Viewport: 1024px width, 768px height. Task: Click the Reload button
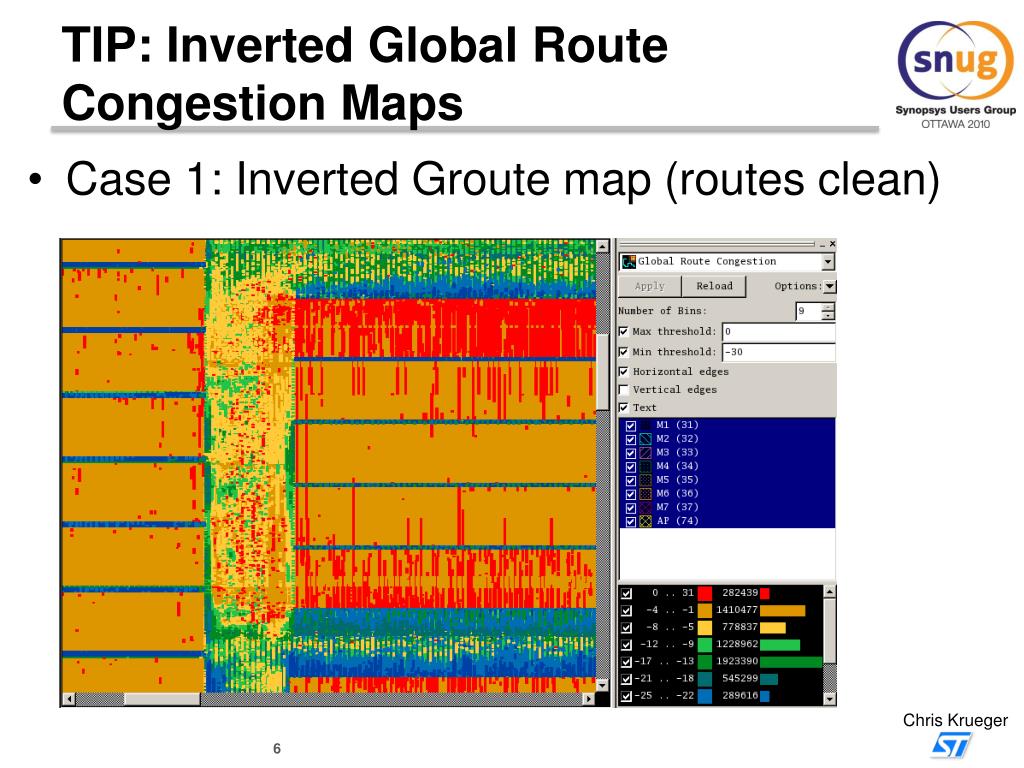[714, 286]
